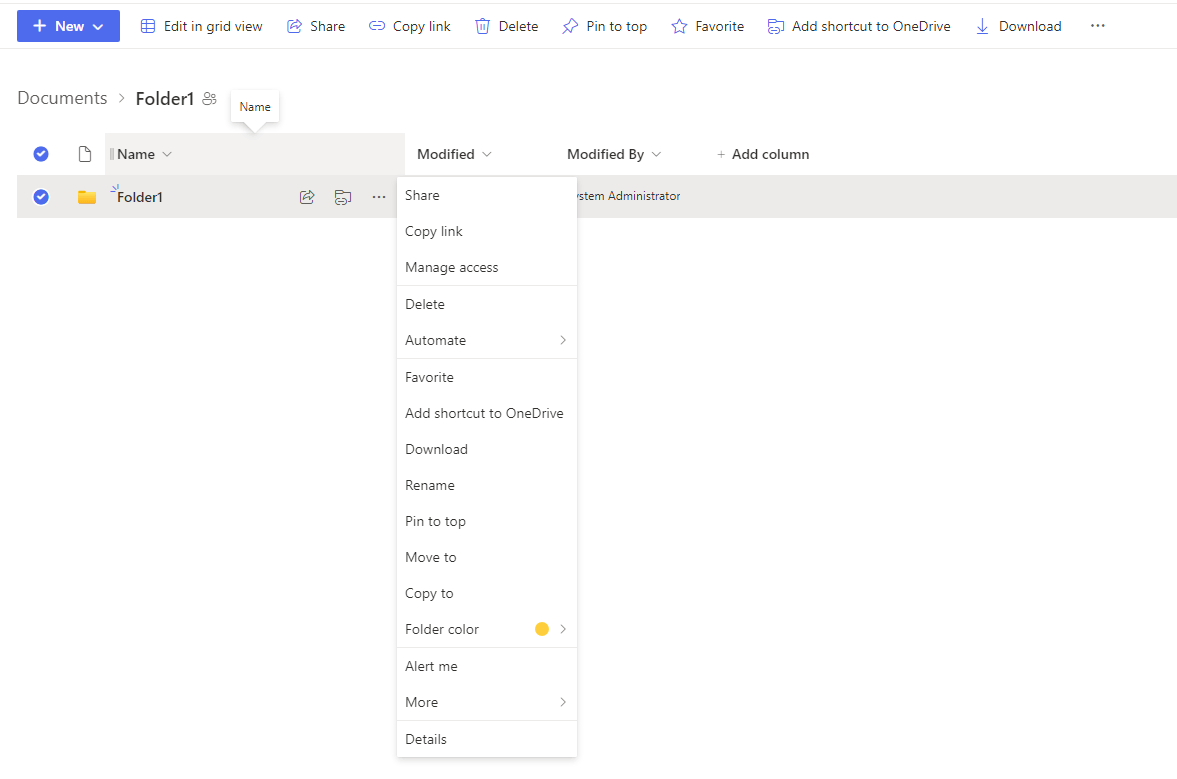
Task: Open the Modified column sort dropdown
Action: (x=455, y=154)
